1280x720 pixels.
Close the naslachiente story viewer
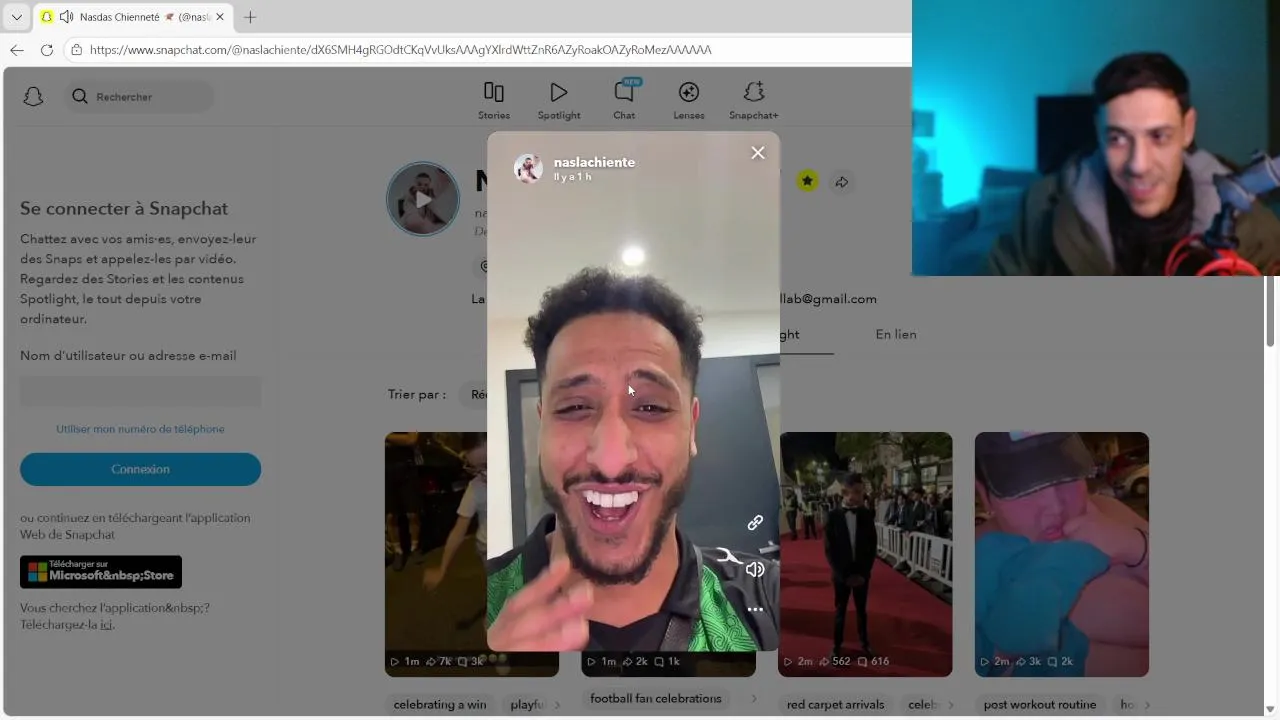[x=758, y=153]
